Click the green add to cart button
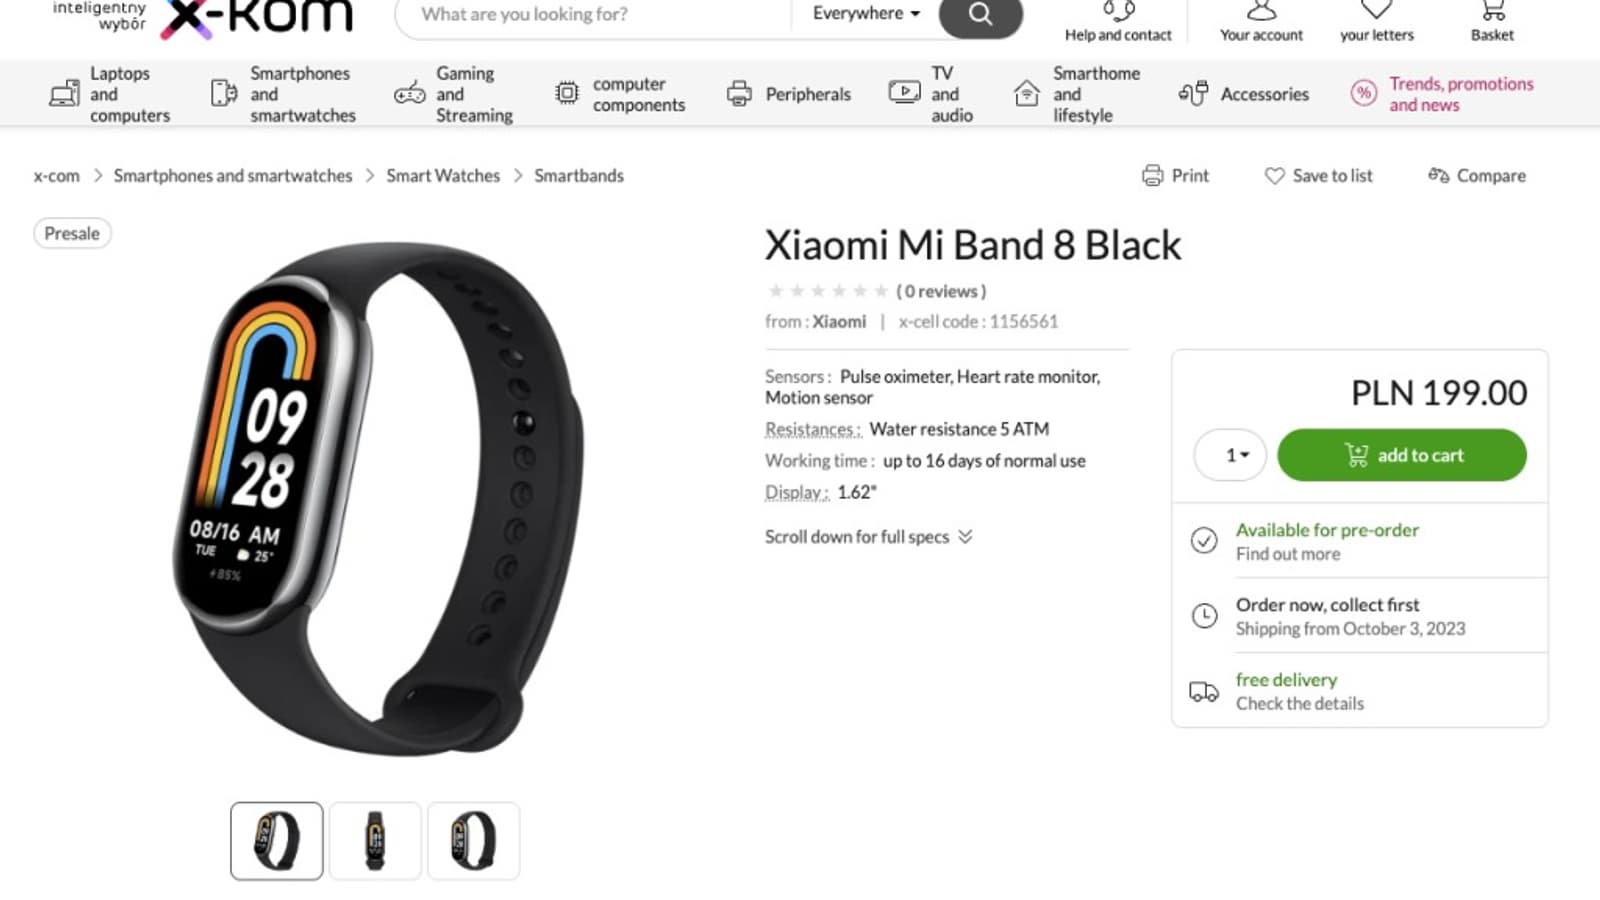This screenshot has height=900, width=1600. (x=1402, y=455)
